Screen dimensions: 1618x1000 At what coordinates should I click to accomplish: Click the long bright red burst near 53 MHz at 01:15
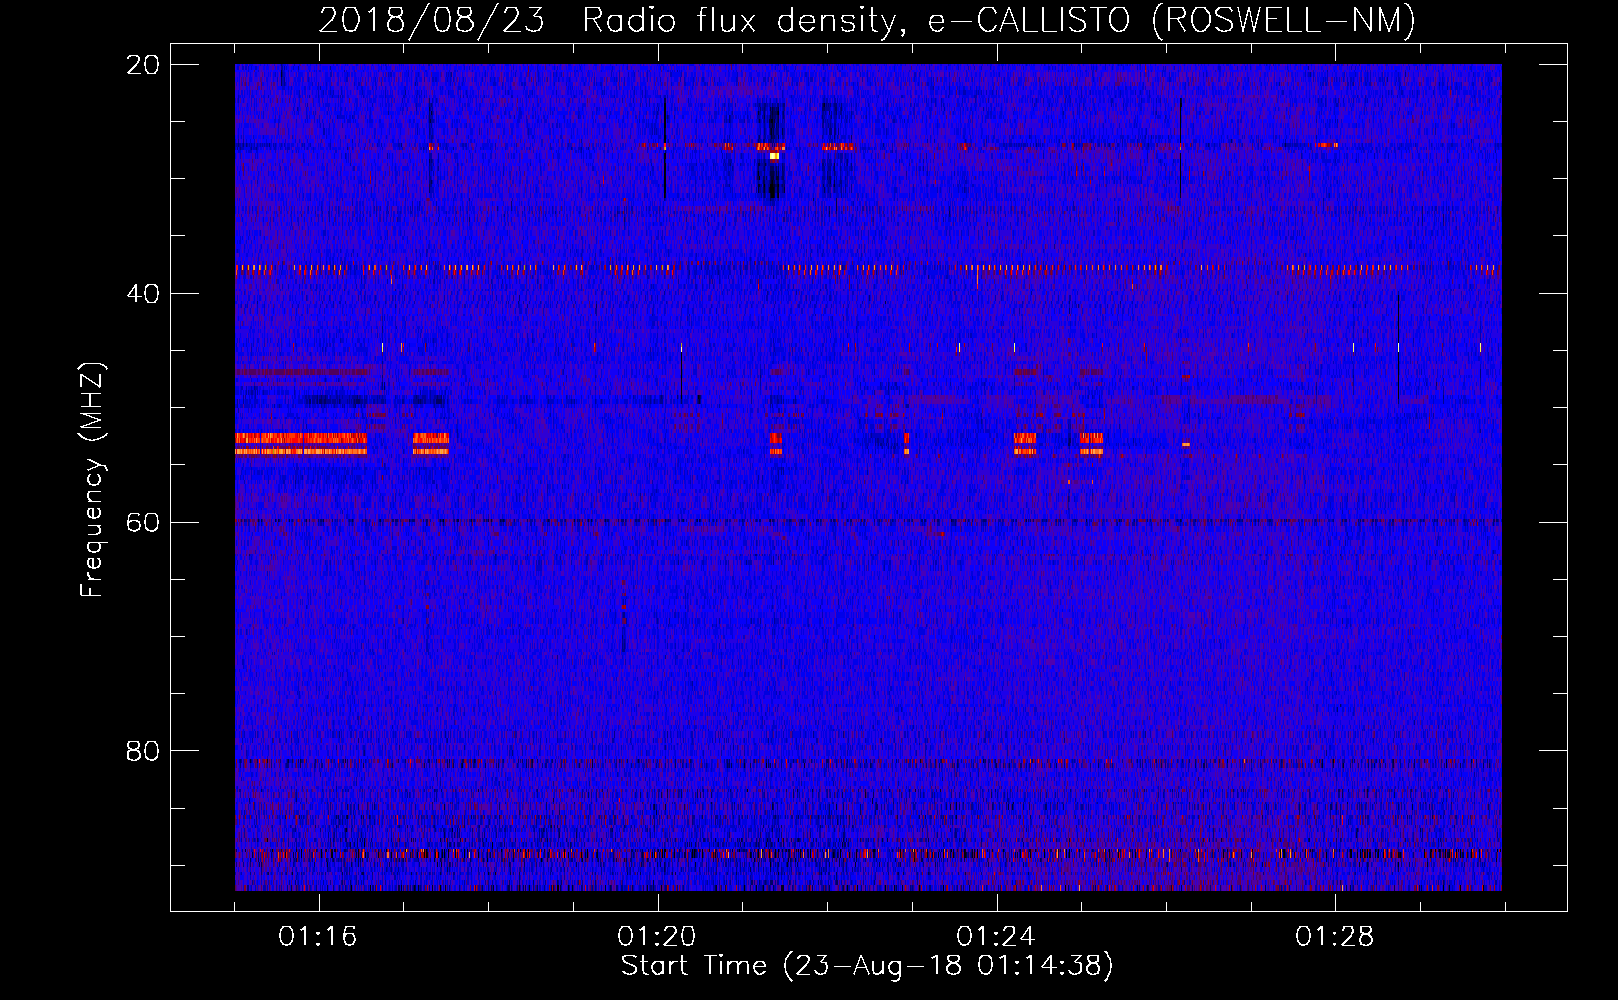[x=301, y=444]
